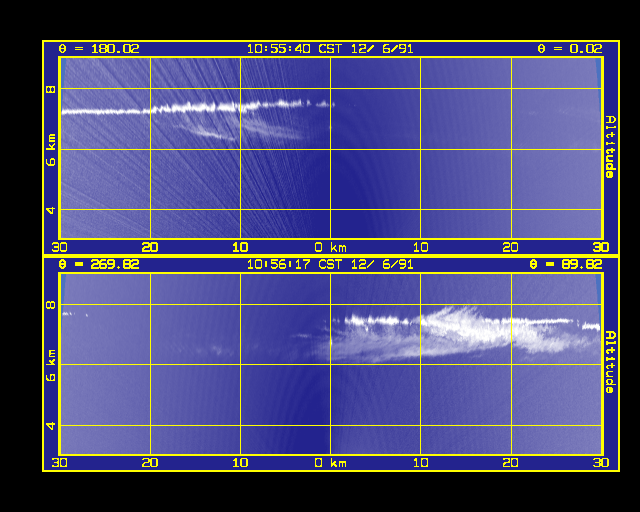The height and width of the screenshot is (512, 640).
Task: Click the 8 altitude tick in the 10:55:40 plot
Action: (x=51, y=89)
